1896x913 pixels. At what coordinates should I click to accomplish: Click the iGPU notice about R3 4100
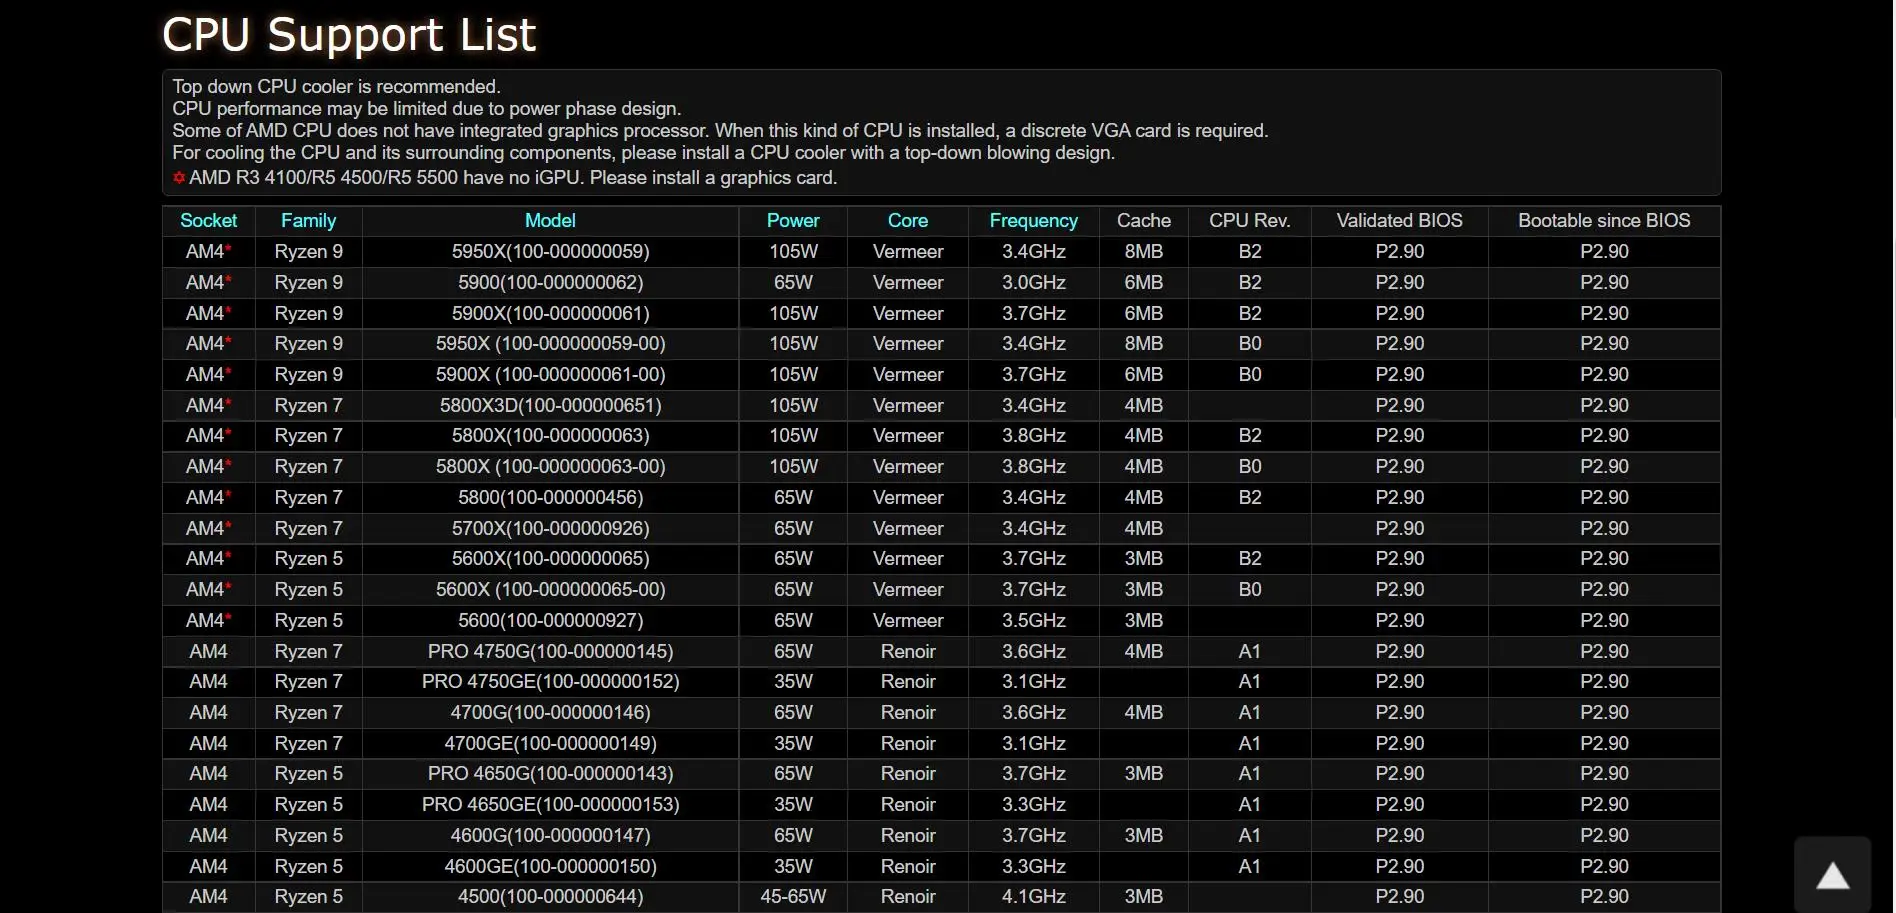point(513,178)
